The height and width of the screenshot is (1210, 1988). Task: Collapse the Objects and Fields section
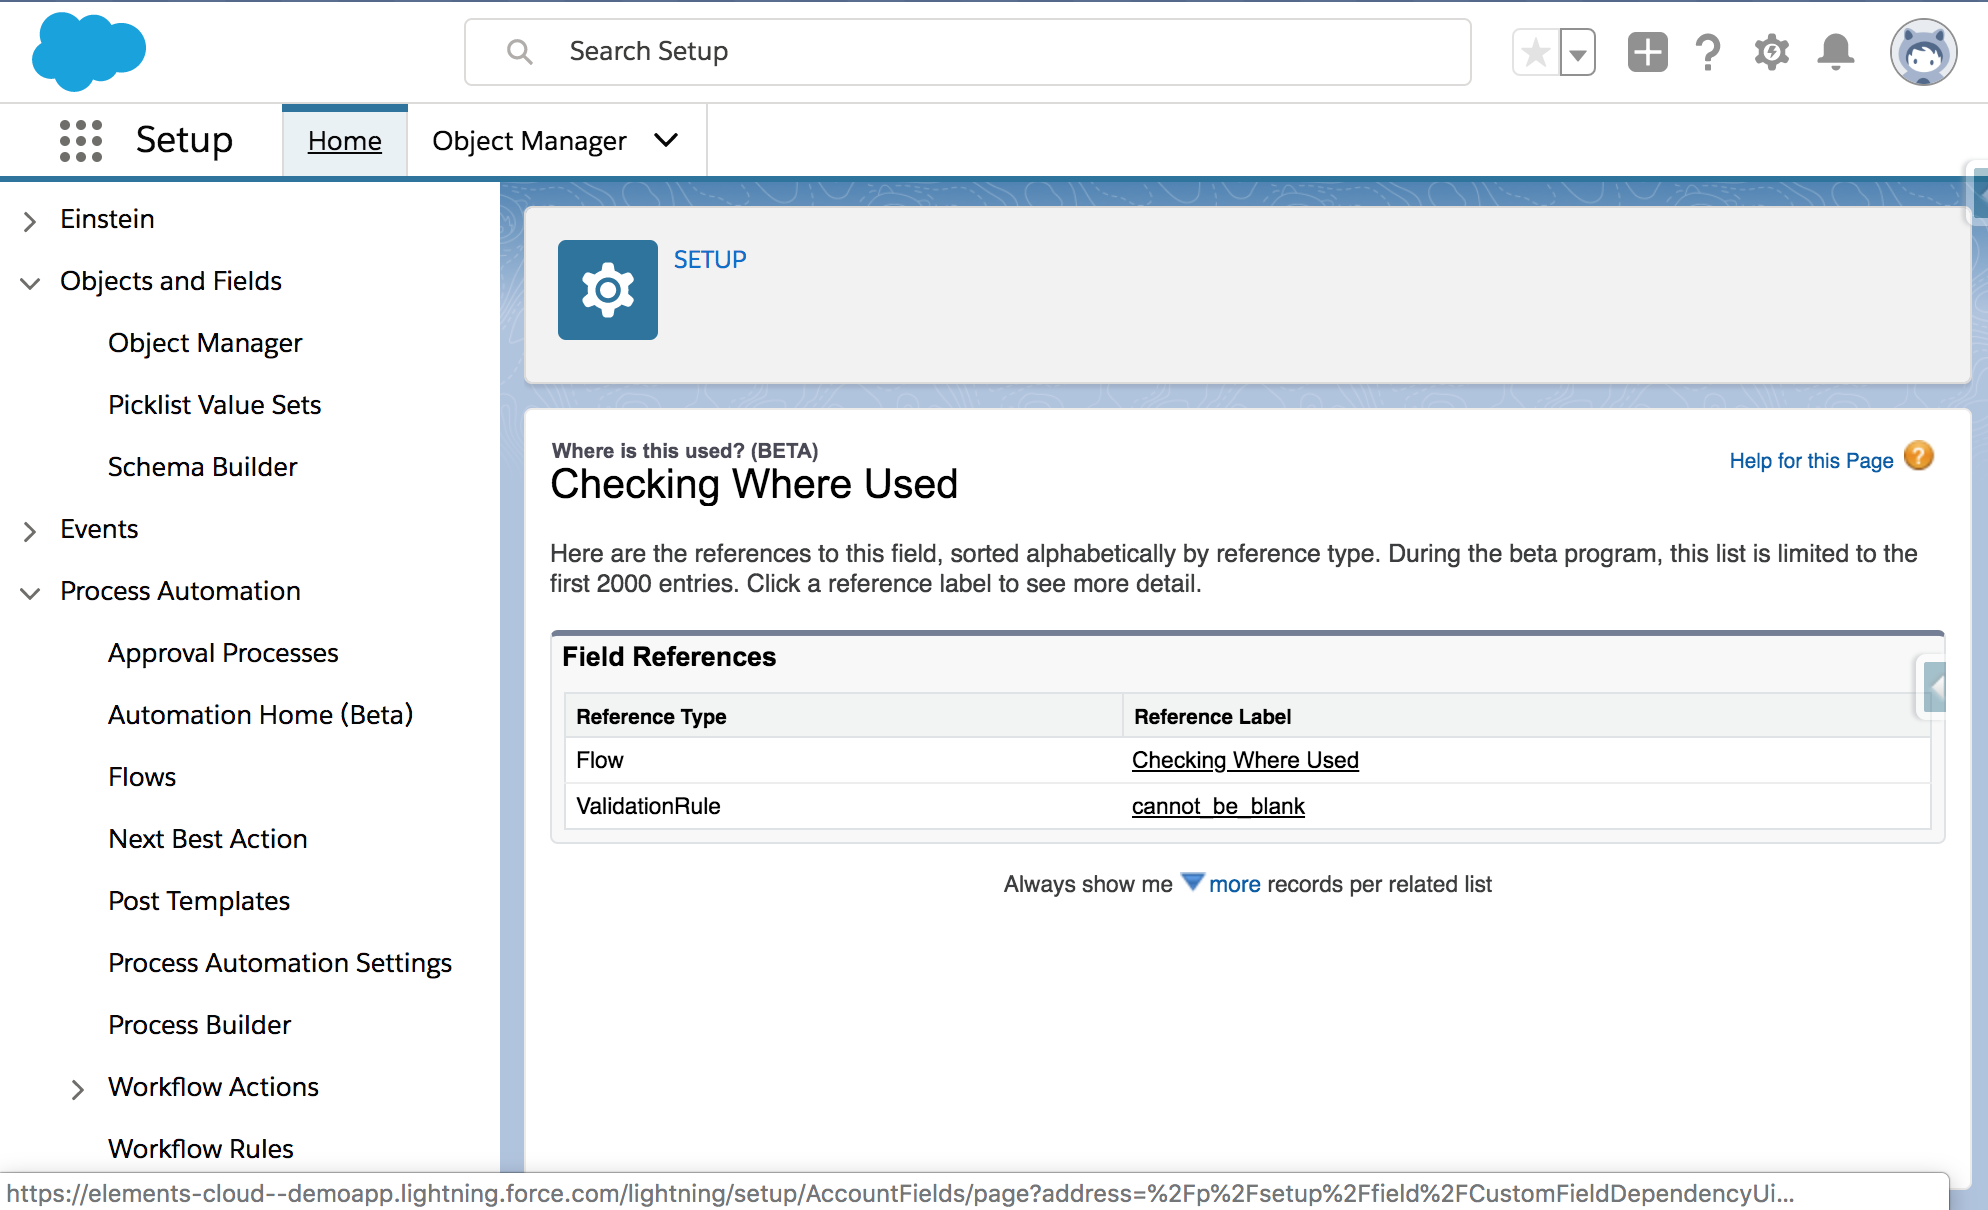pos(30,283)
